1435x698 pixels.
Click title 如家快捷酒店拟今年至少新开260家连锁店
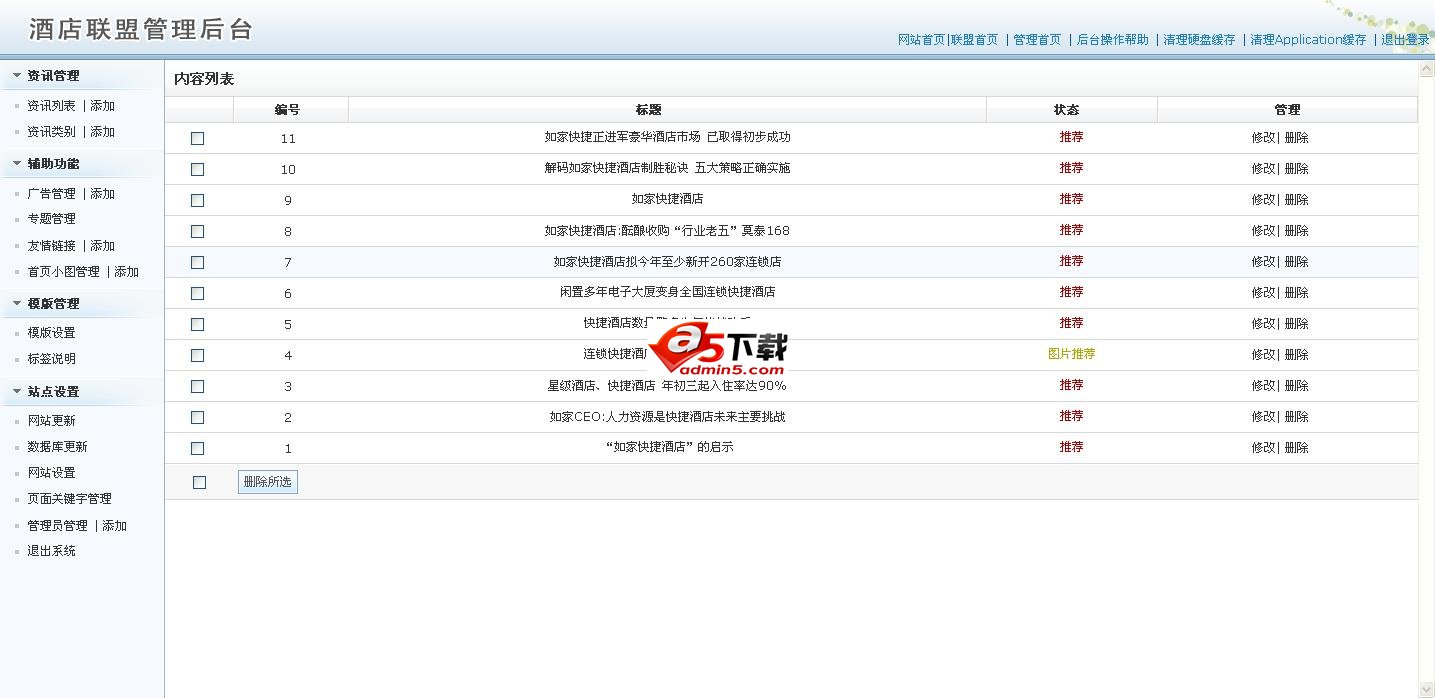point(667,262)
